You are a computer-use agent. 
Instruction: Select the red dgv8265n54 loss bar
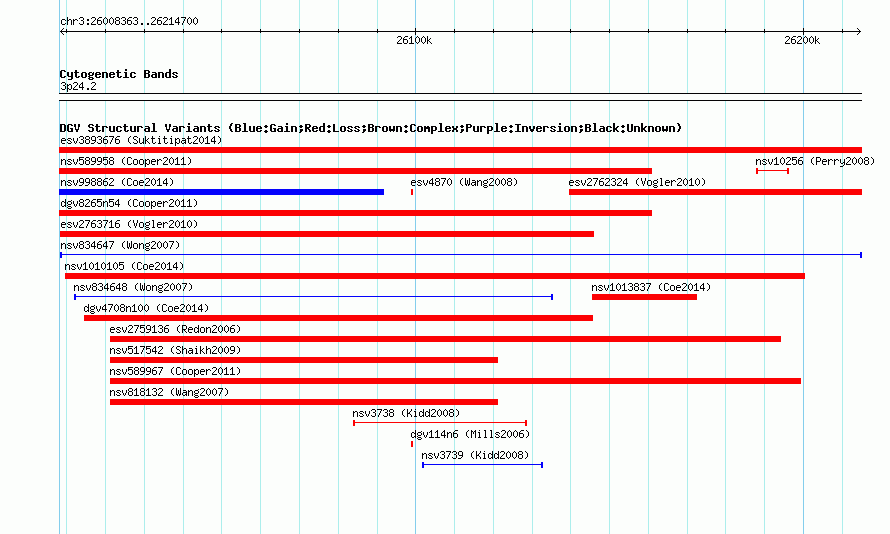click(x=355, y=213)
